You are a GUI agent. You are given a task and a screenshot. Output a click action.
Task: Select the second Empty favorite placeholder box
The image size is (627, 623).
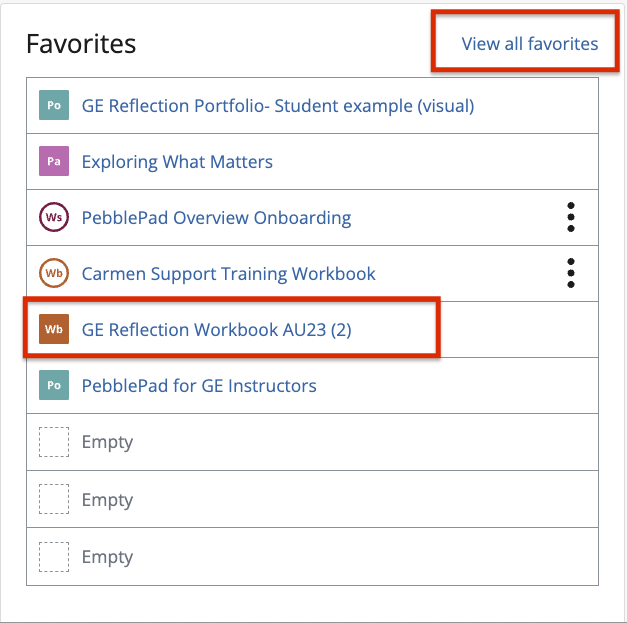coord(54,499)
